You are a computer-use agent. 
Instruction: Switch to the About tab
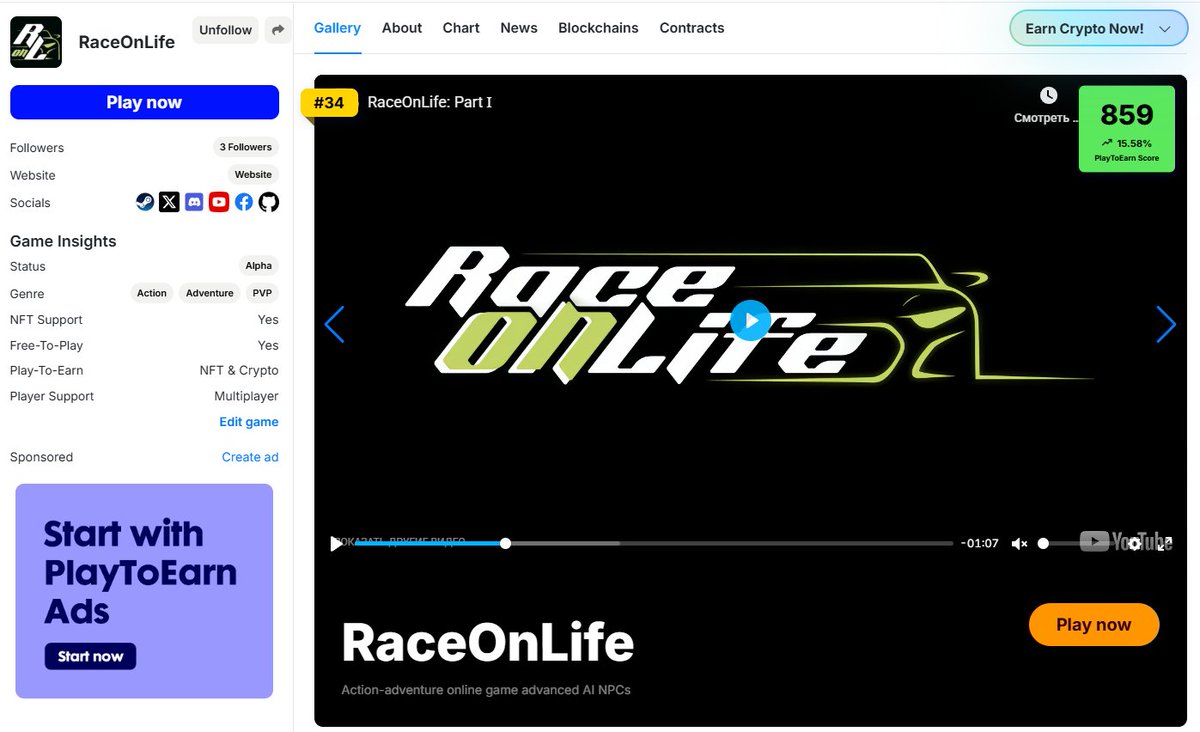pos(402,28)
